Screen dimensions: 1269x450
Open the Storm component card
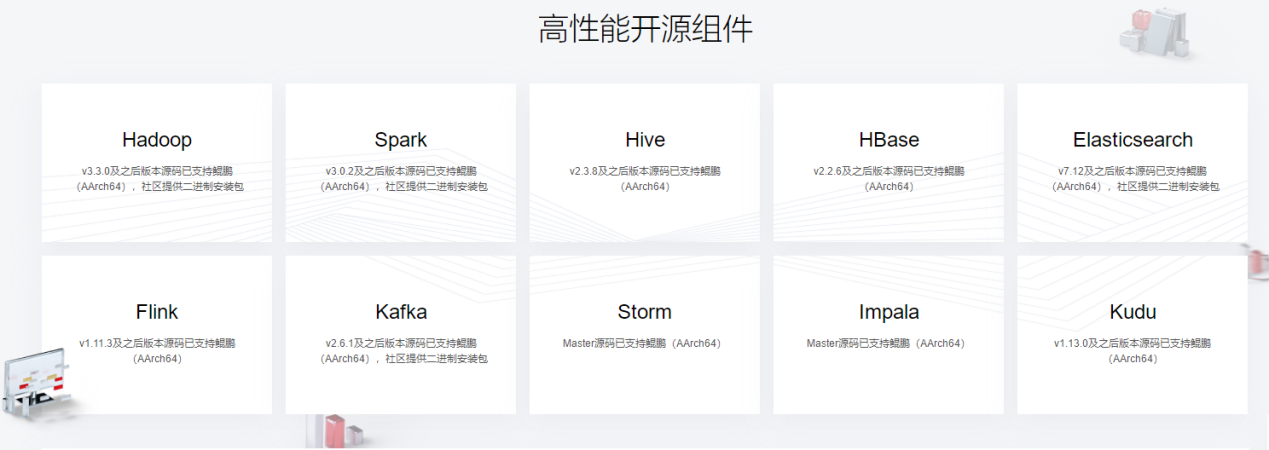[x=645, y=334]
